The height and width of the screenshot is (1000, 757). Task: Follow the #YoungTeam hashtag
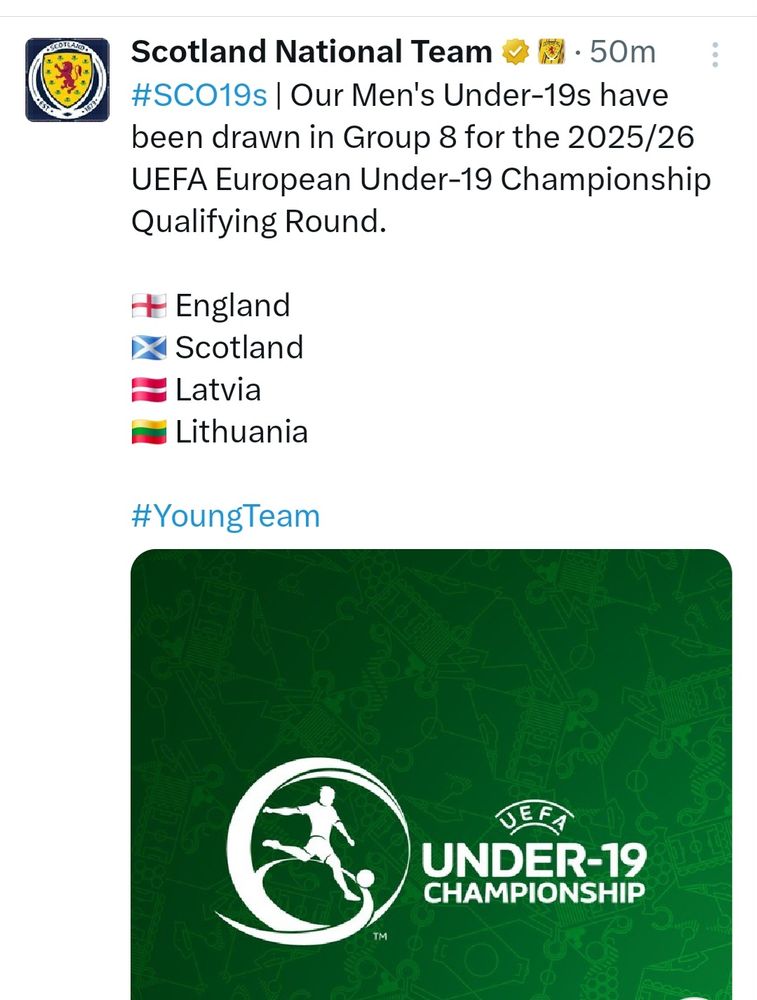[x=226, y=516]
